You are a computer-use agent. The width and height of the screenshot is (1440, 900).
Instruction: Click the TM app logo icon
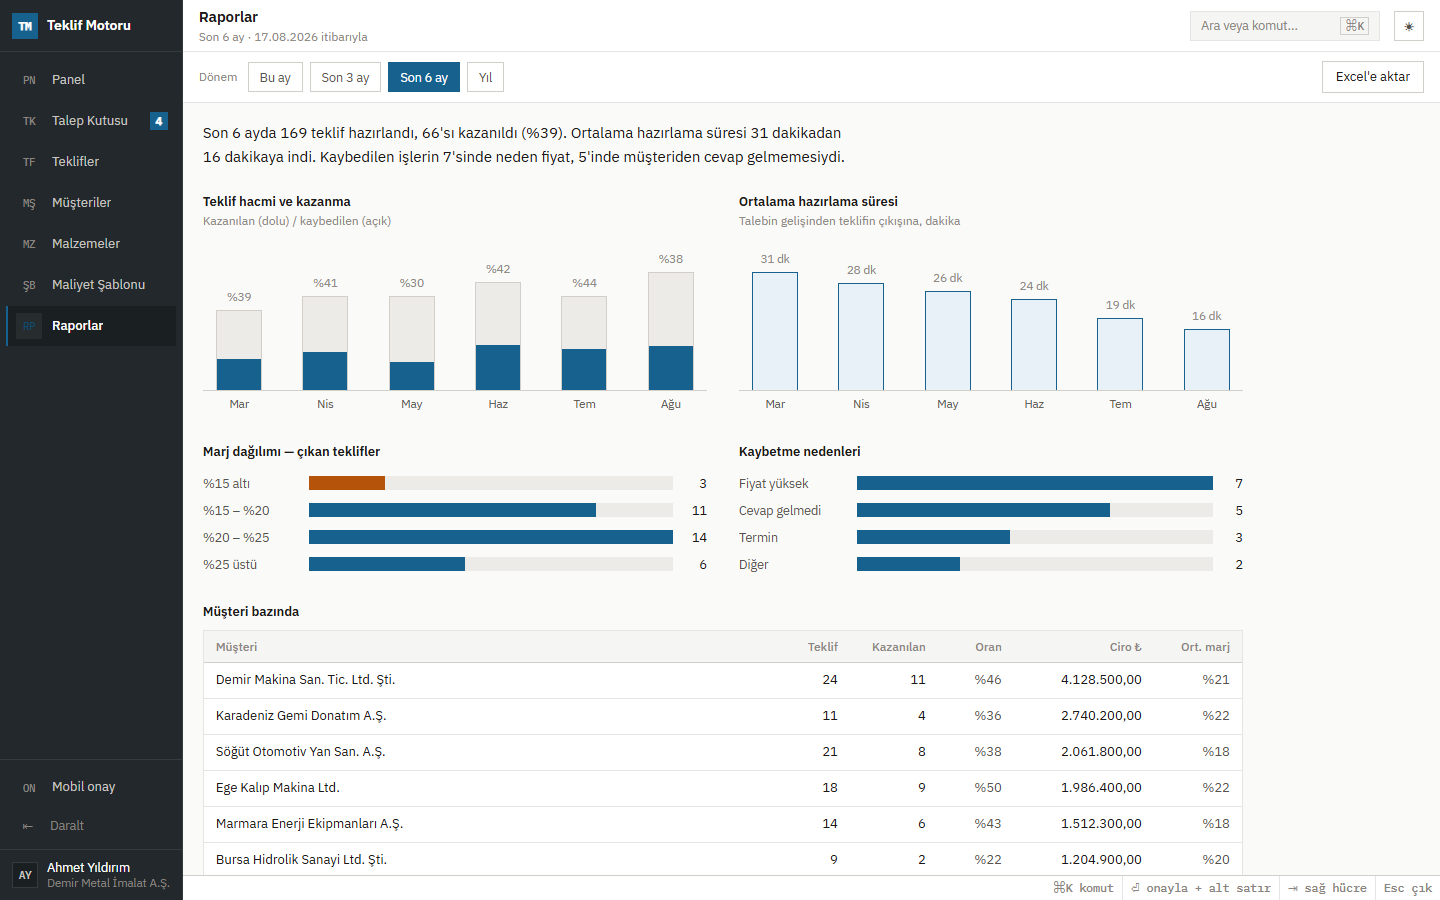coord(25,26)
